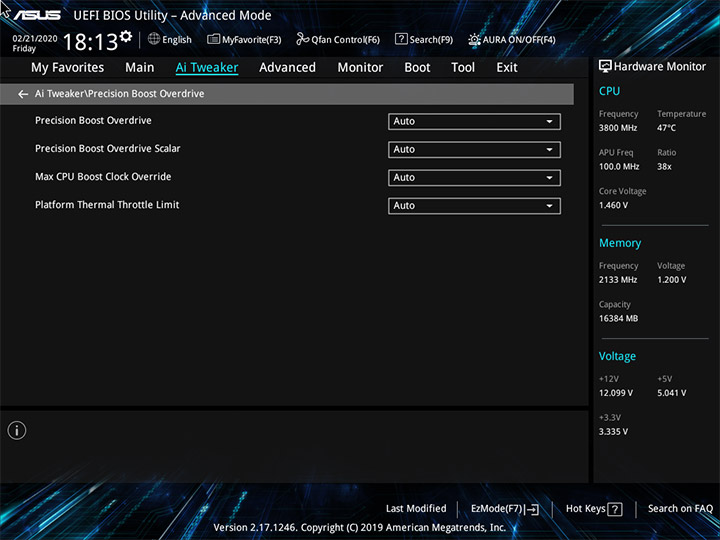Open the Tool tab
The height and width of the screenshot is (540, 720).
463,68
